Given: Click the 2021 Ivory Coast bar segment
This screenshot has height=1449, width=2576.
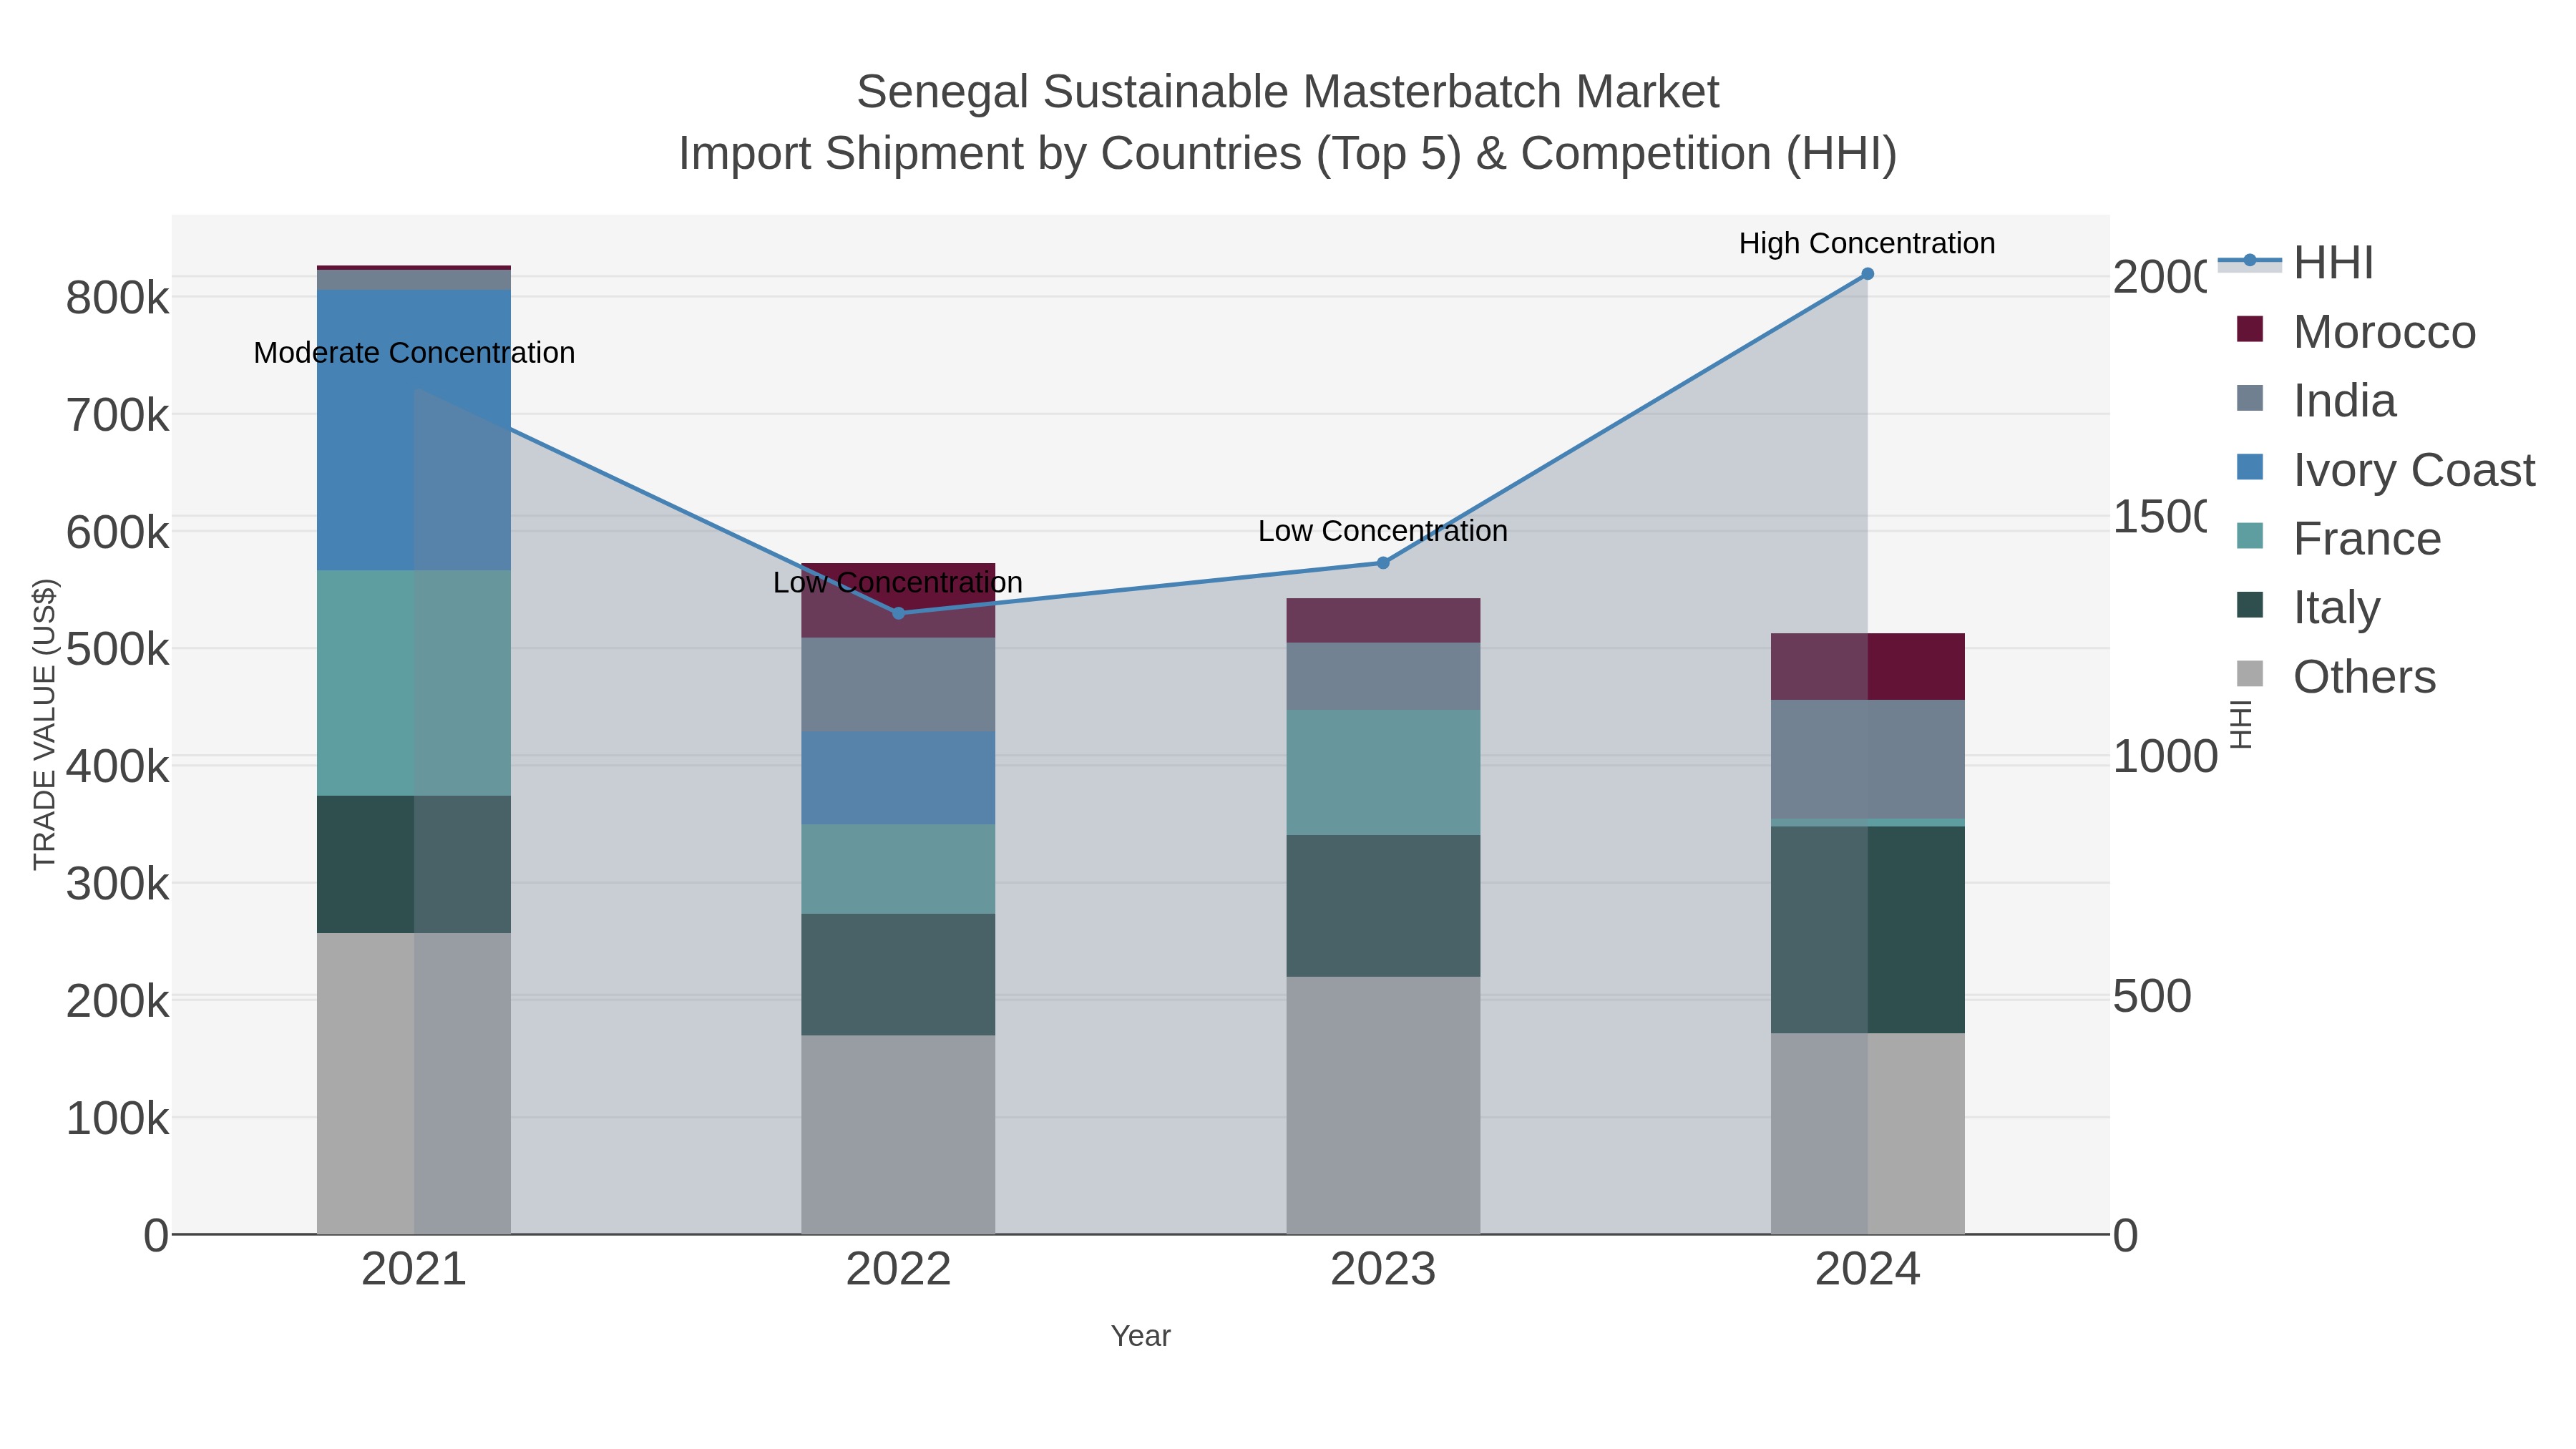Looking at the screenshot, I should pyautogui.click(x=414, y=430).
